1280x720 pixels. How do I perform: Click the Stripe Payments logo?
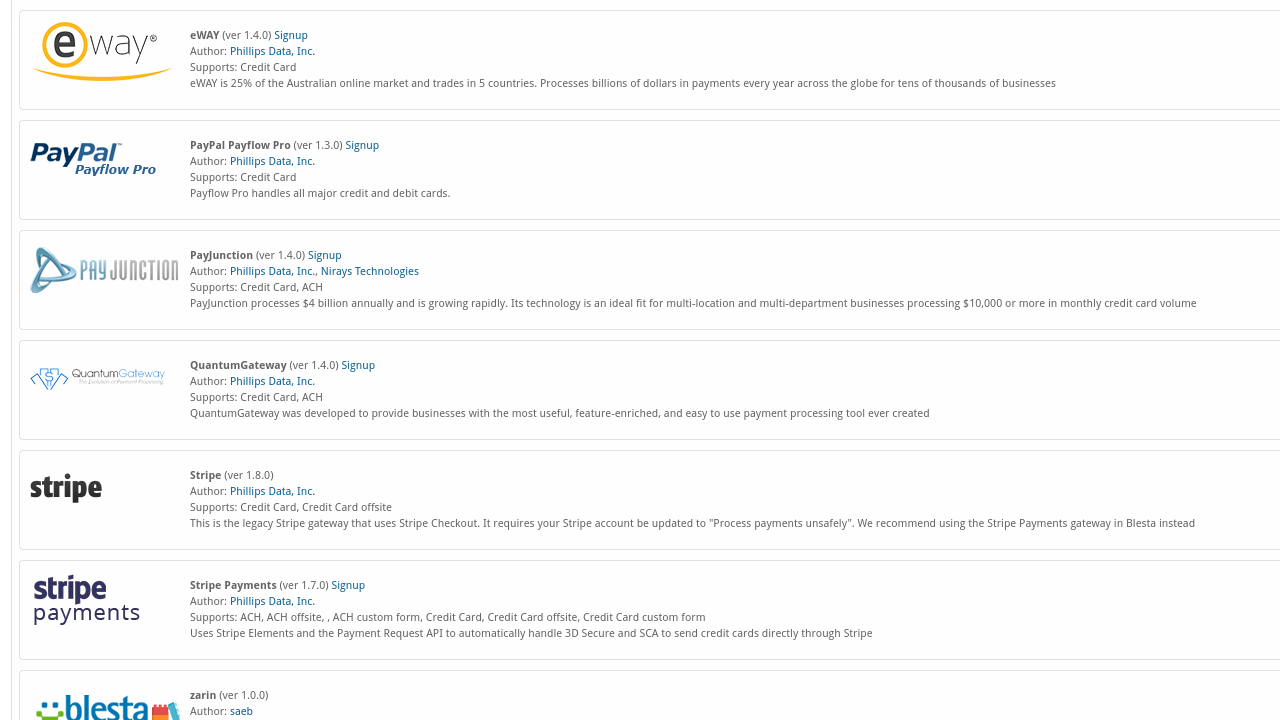click(x=86, y=599)
